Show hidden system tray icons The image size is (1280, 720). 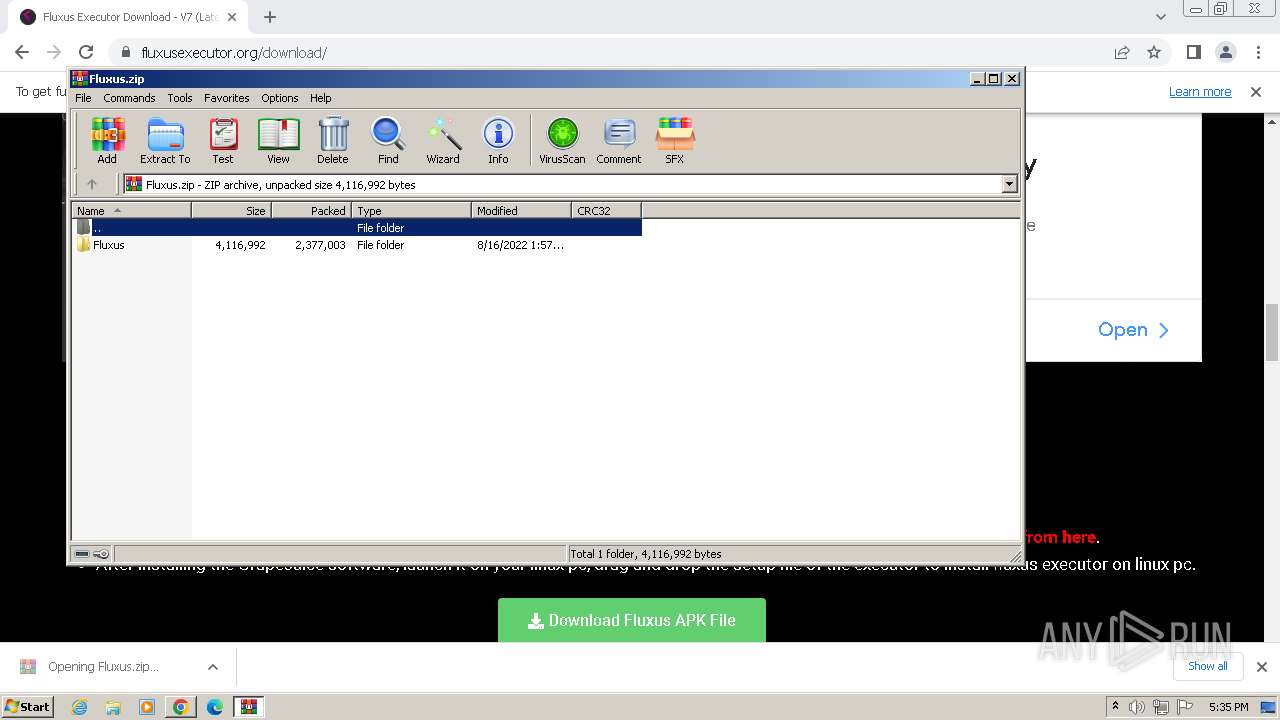coord(1115,707)
